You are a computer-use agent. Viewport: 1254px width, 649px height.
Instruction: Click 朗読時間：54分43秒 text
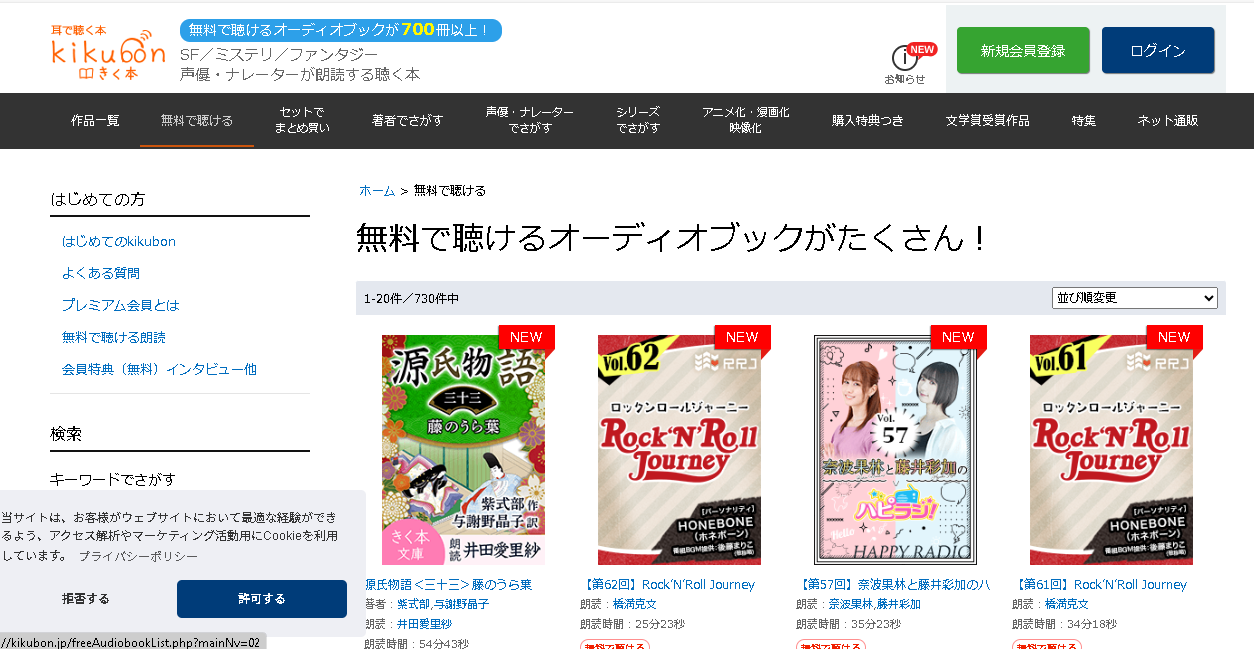point(416,643)
